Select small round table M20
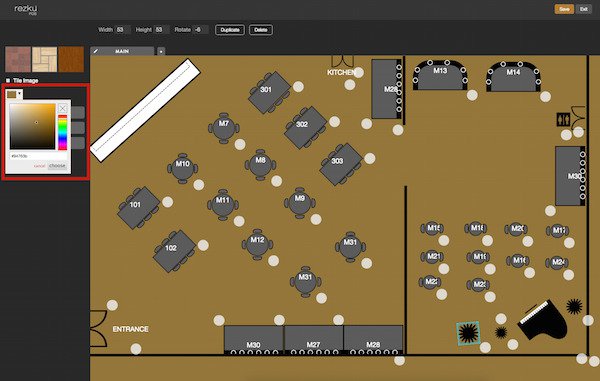 coord(516,229)
